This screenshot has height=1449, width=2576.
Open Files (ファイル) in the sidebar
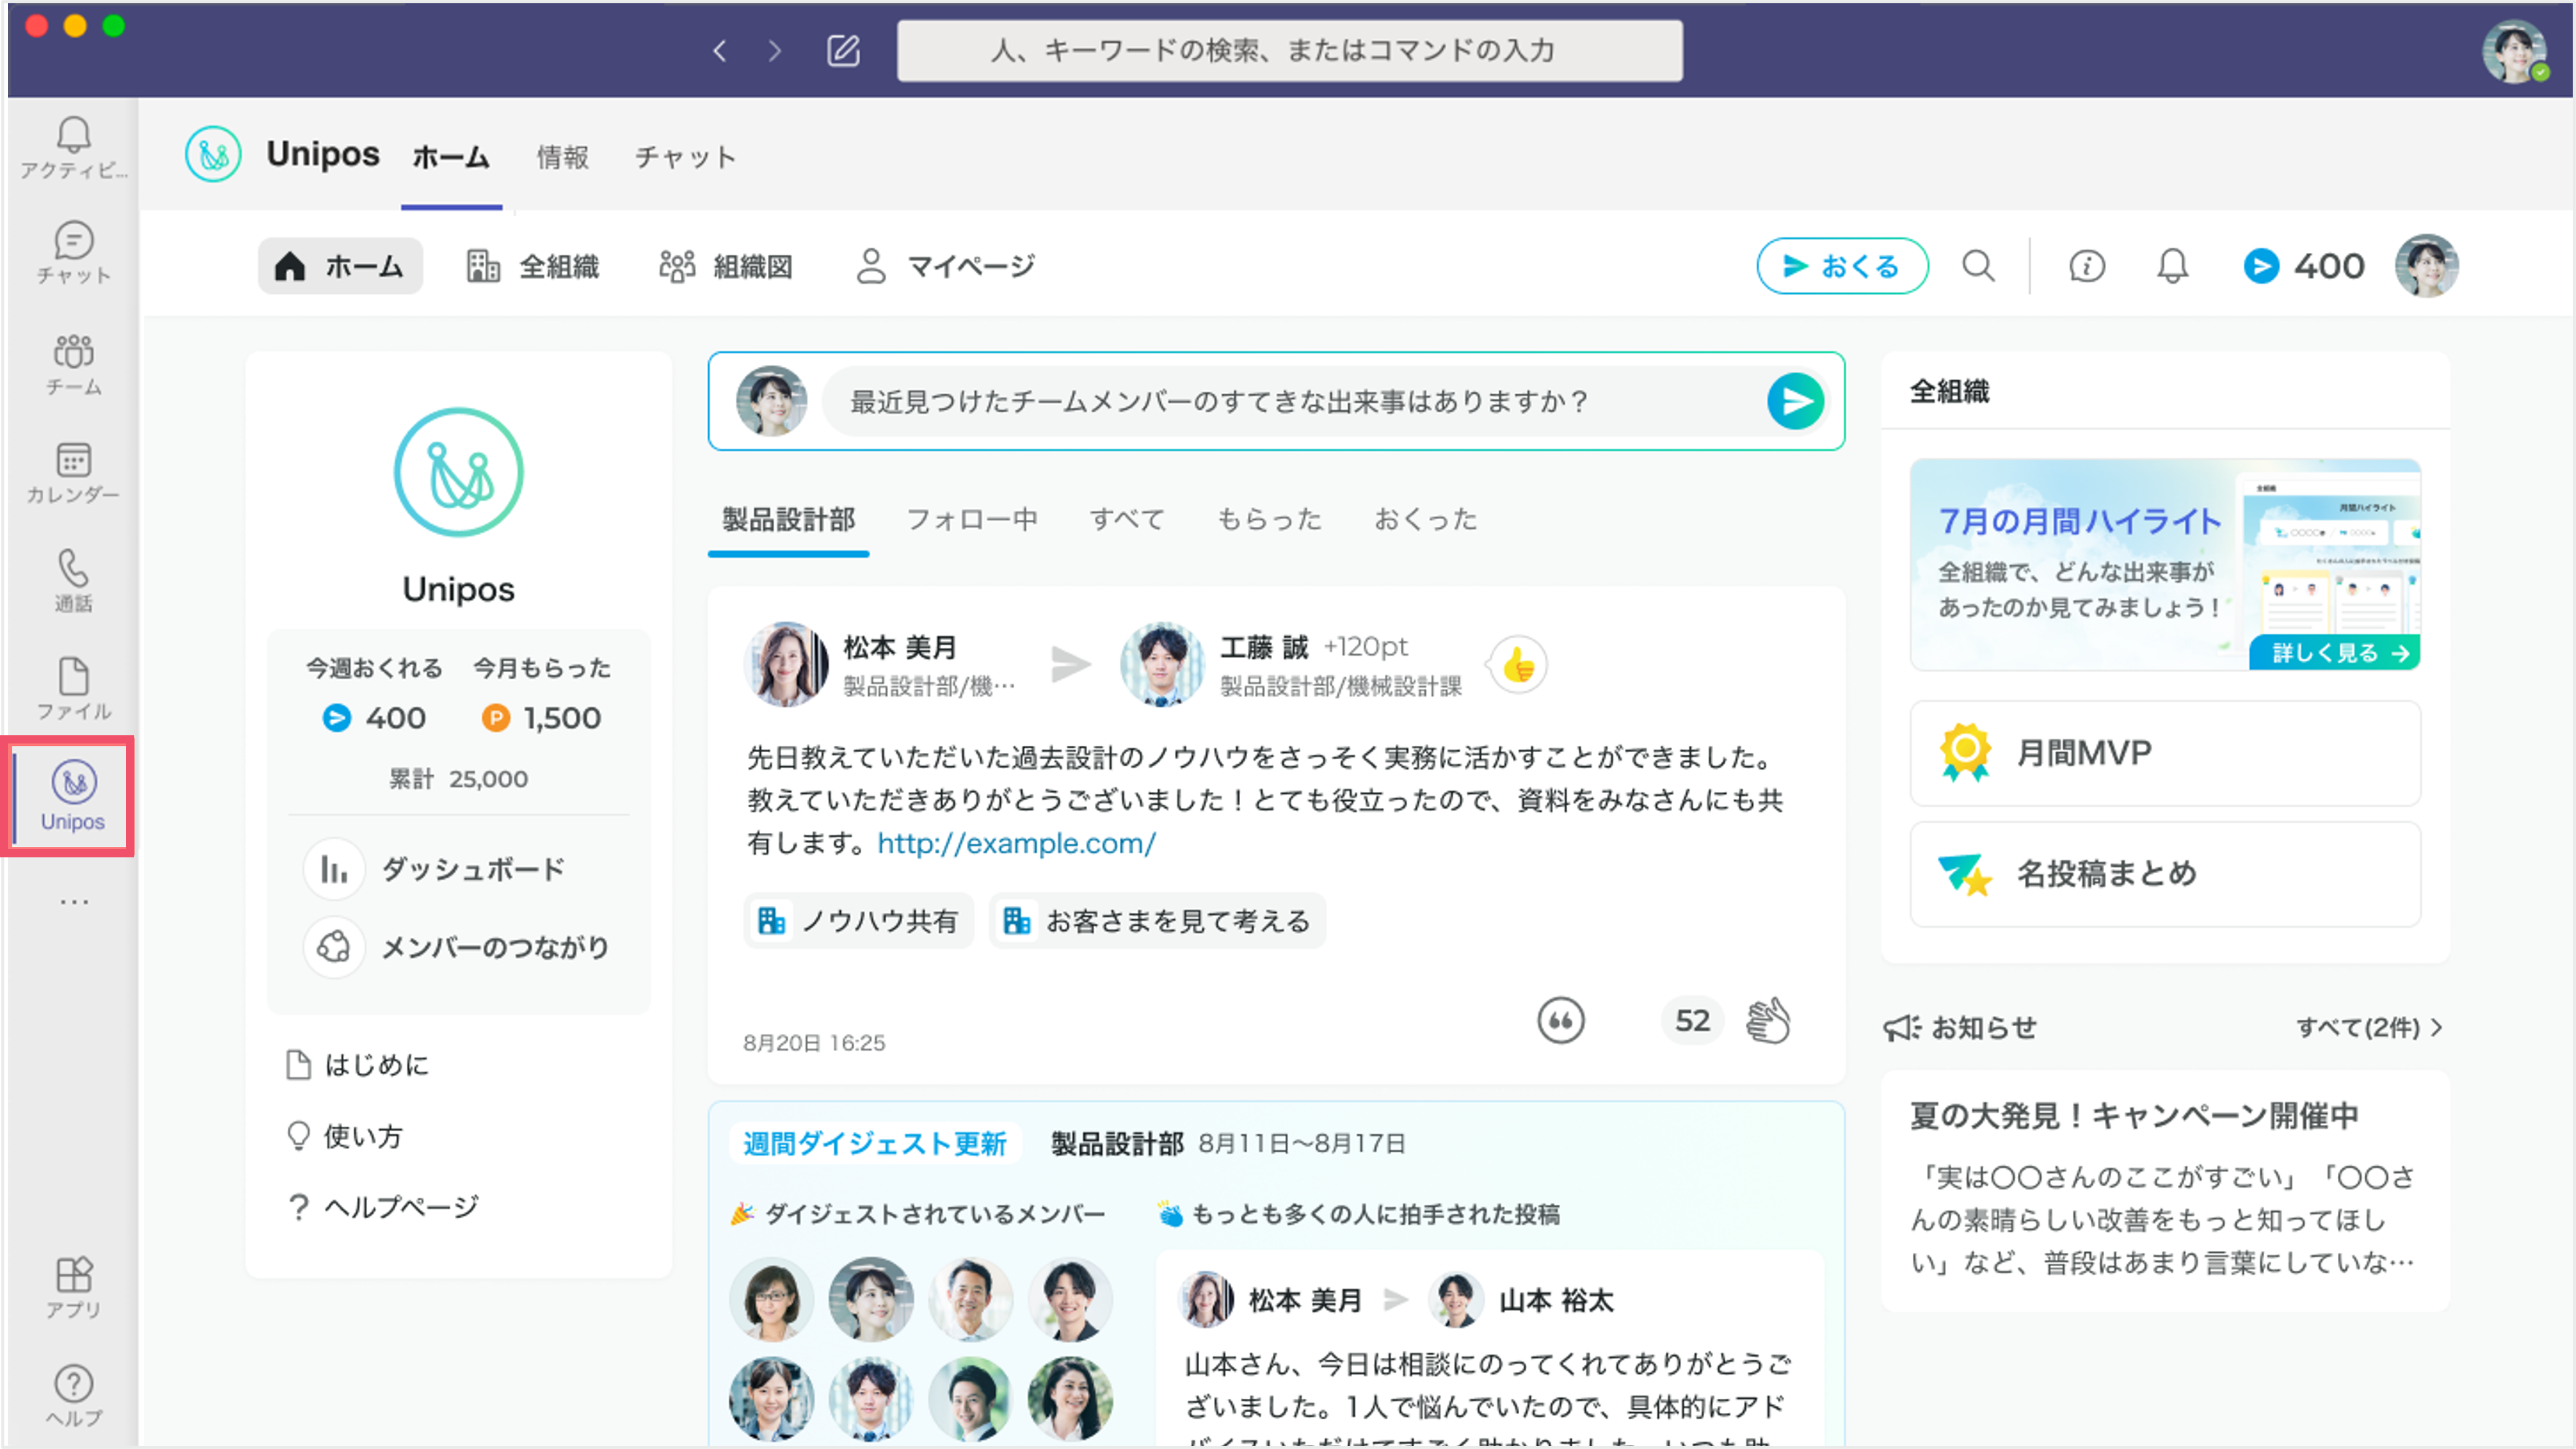[73, 688]
